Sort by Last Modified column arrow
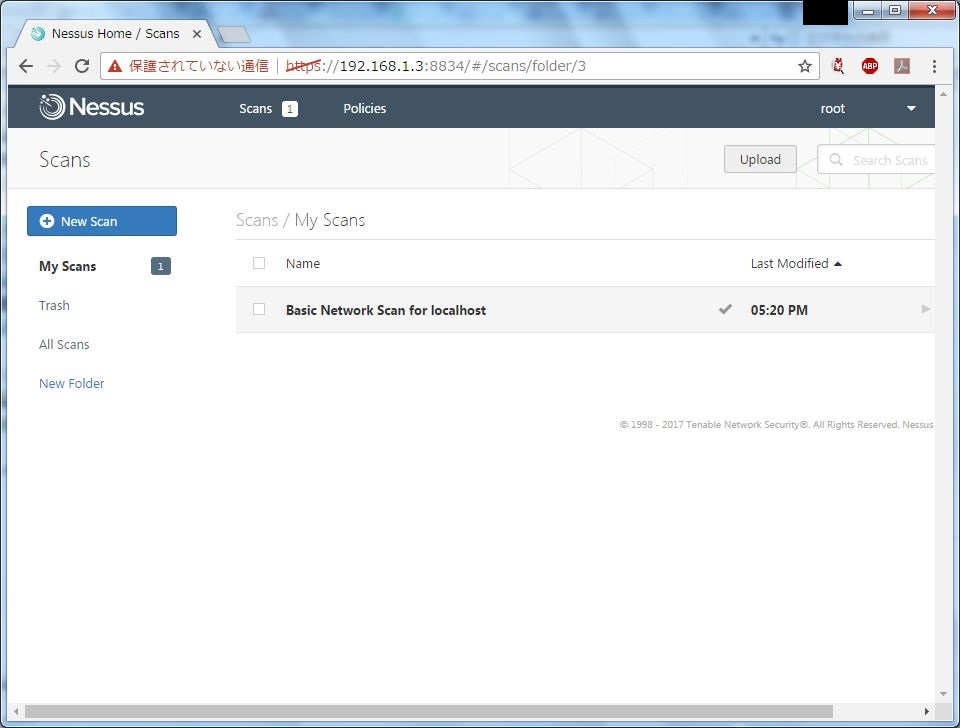This screenshot has width=960, height=728. point(838,264)
